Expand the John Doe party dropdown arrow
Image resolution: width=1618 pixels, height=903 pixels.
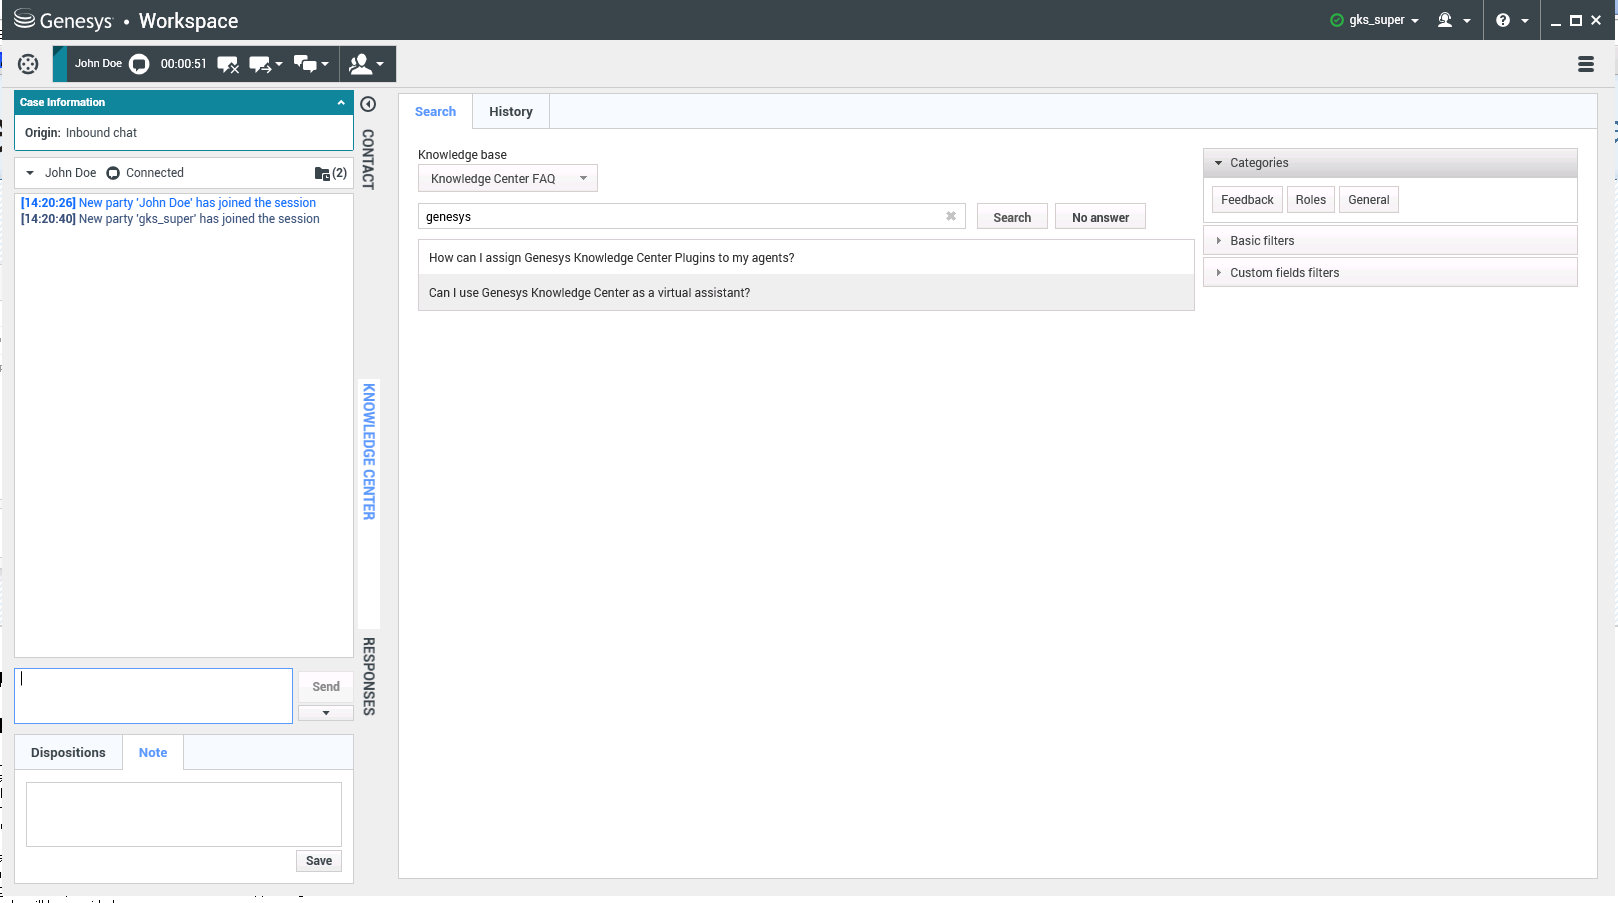(30, 173)
